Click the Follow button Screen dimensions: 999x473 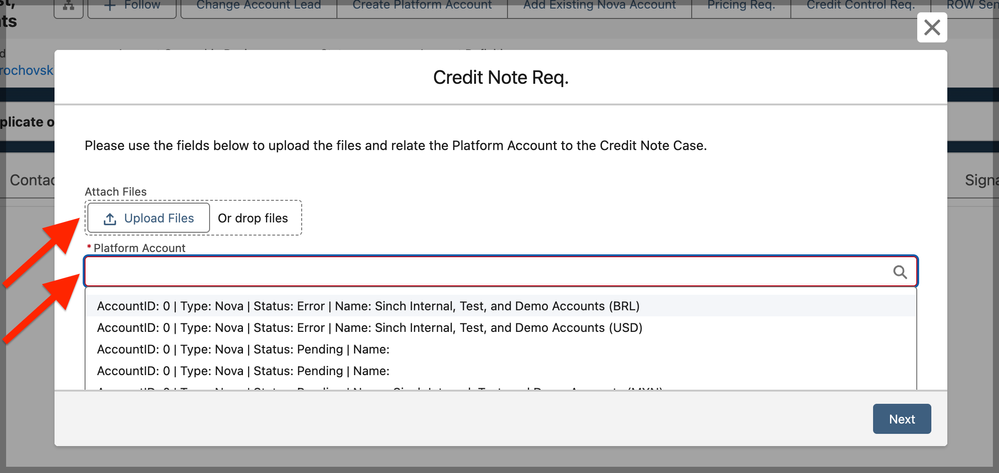click(x=131, y=6)
